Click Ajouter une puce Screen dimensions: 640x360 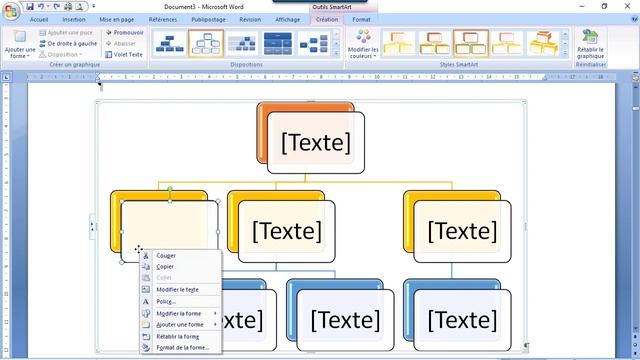(x=66, y=32)
